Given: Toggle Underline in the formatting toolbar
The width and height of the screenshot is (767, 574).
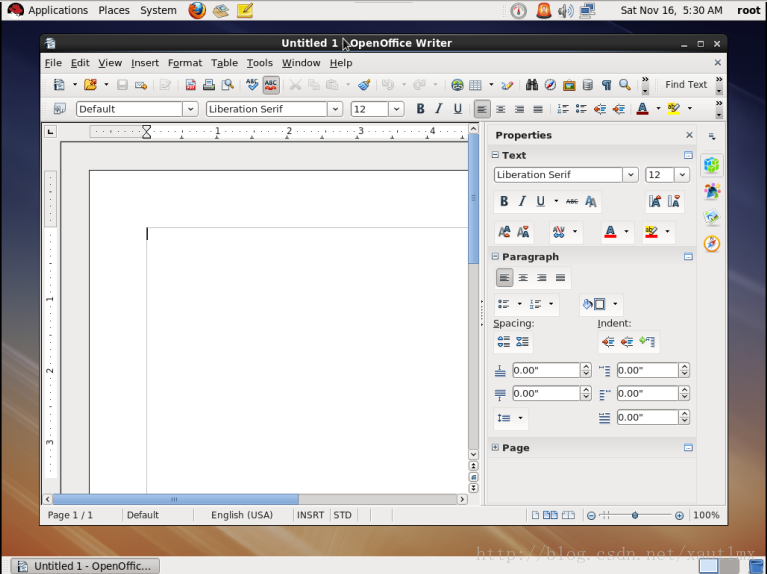Looking at the screenshot, I should point(457,109).
